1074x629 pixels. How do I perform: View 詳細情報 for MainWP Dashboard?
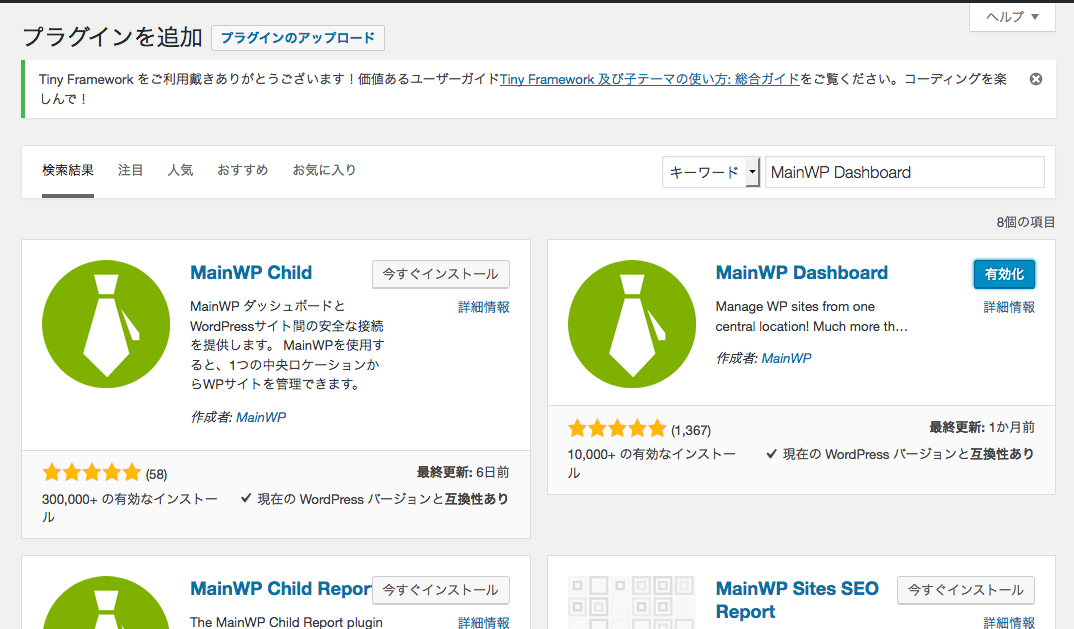click(1009, 307)
